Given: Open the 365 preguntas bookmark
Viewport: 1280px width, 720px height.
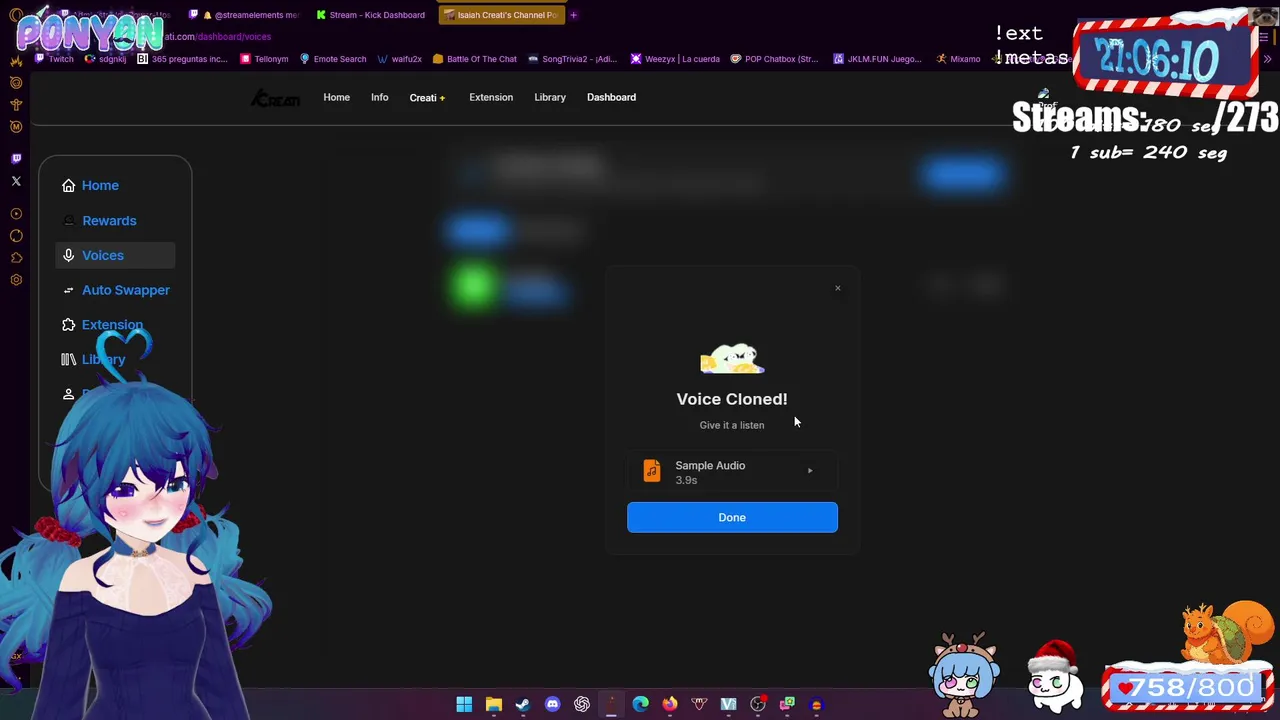Looking at the screenshot, I should (182, 59).
